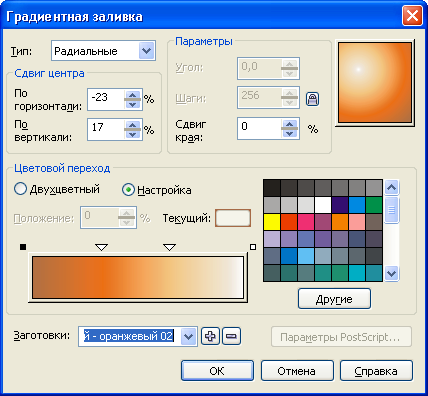The width and height of the screenshot is (428, 396).
Task: Click the Сдвиг края value field
Action: (259, 128)
